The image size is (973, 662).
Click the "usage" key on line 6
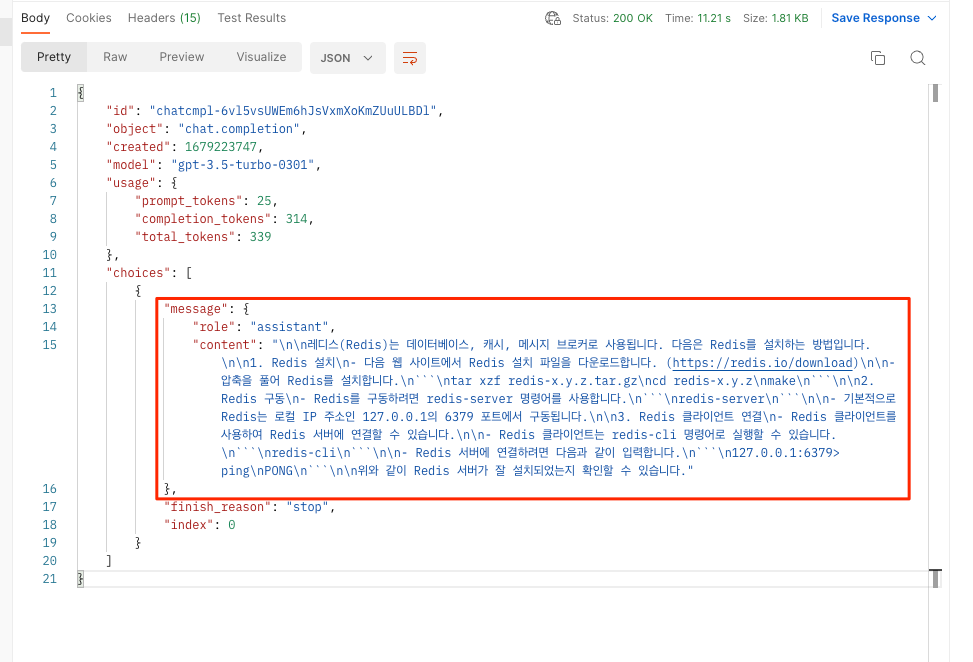131,183
